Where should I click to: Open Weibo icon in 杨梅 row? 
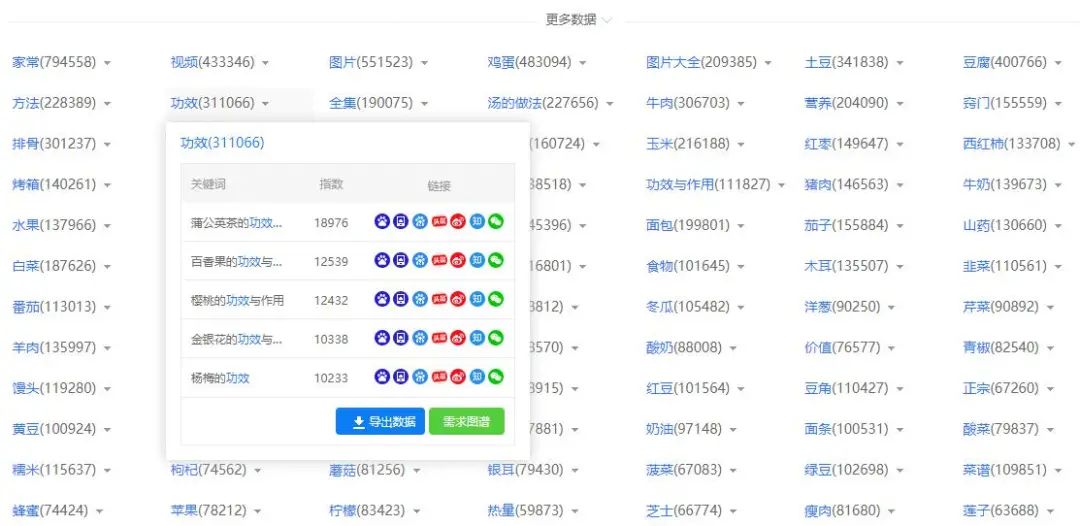pos(458,377)
